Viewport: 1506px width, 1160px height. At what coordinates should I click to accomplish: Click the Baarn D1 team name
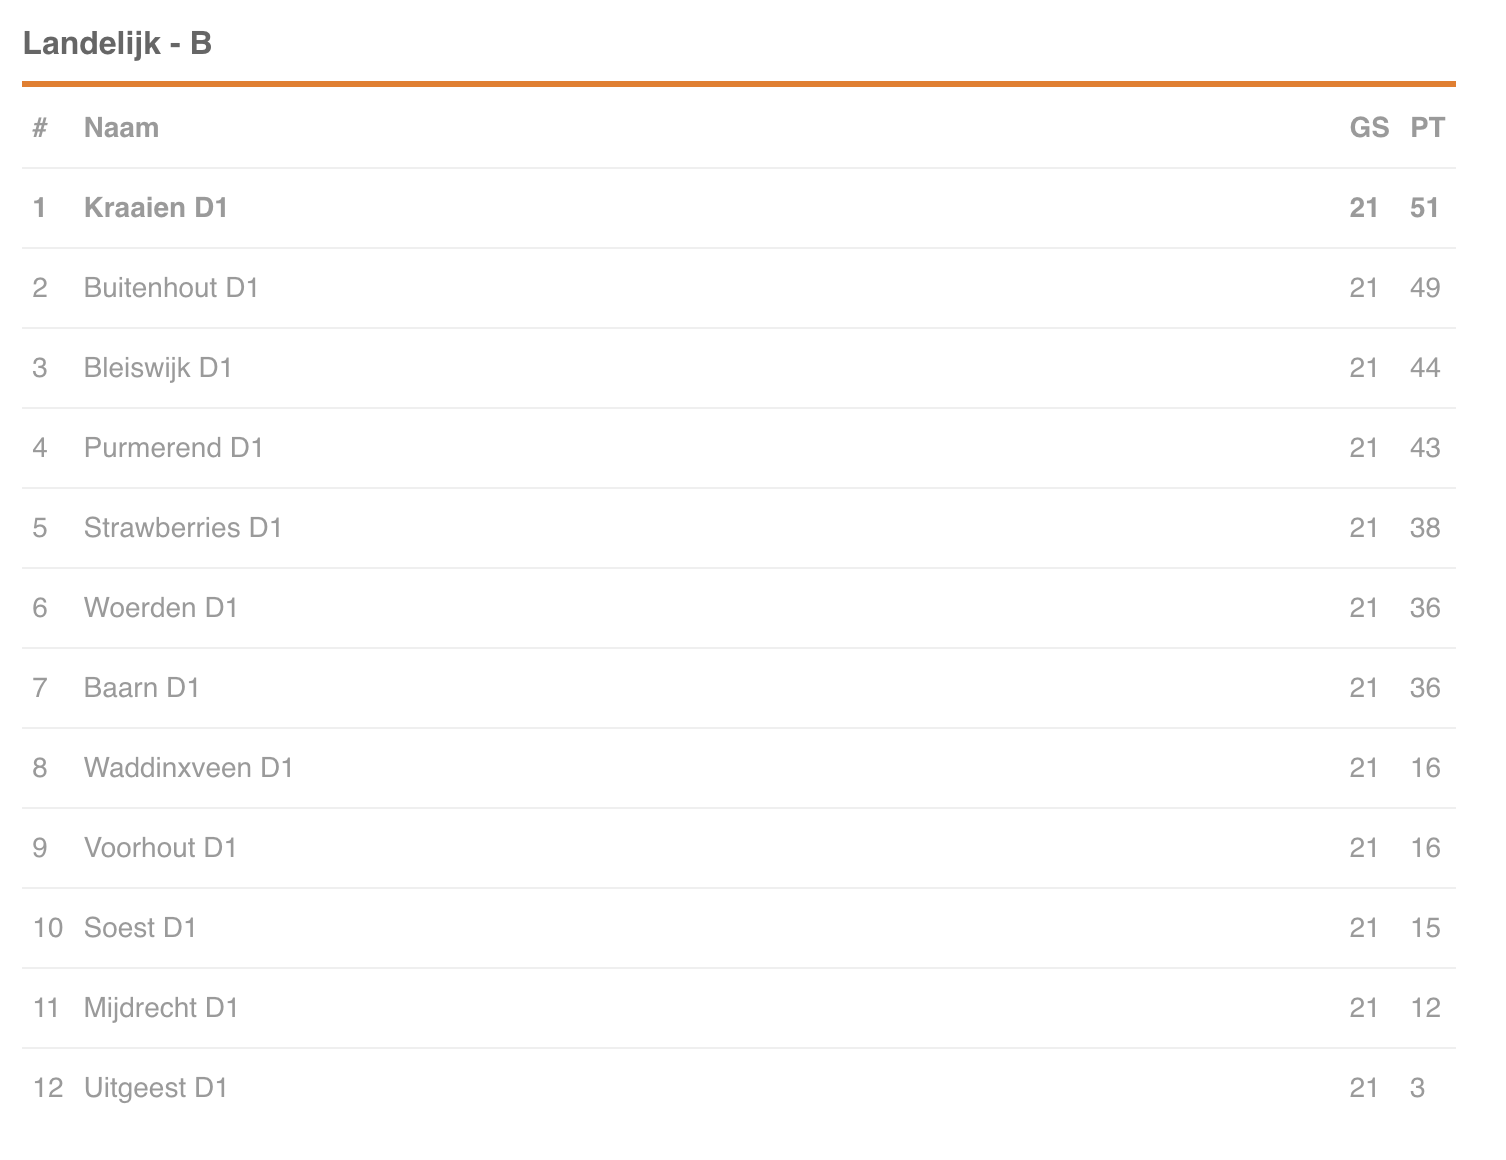tap(142, 688)
